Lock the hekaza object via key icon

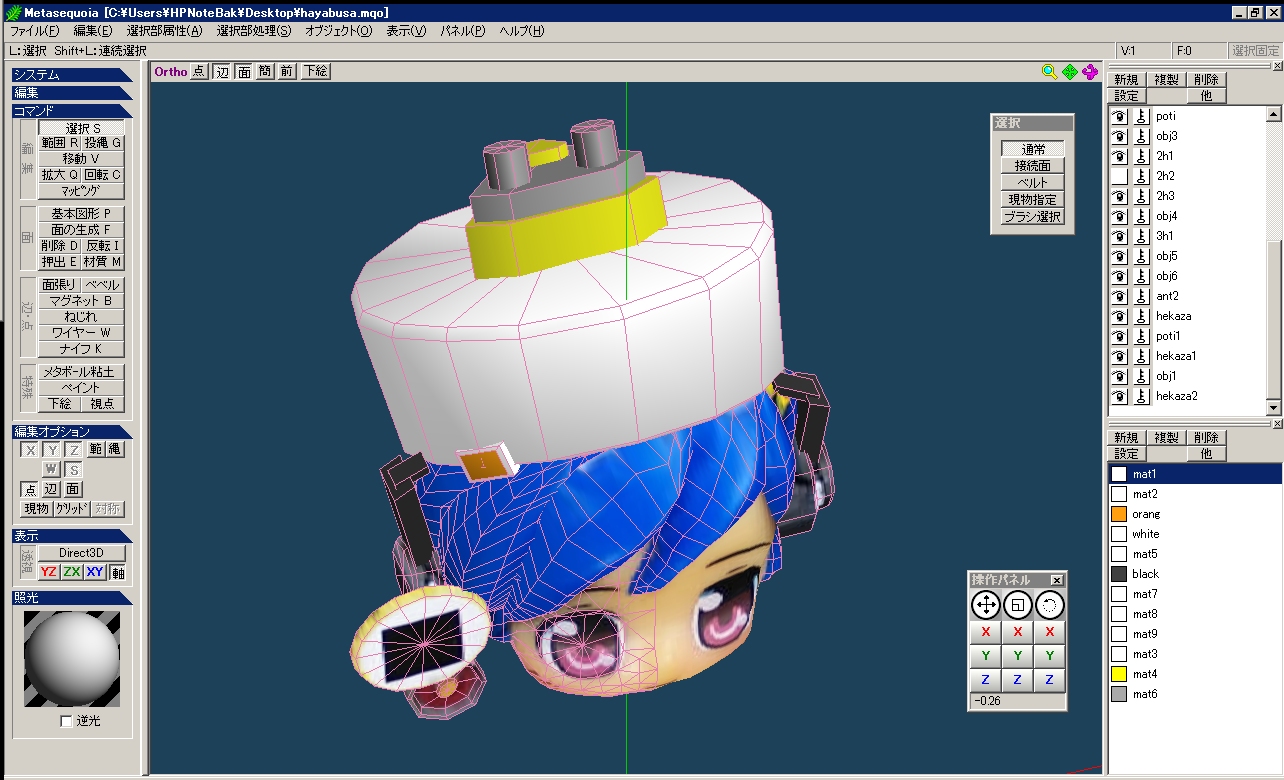click(x=1141, y=316)
